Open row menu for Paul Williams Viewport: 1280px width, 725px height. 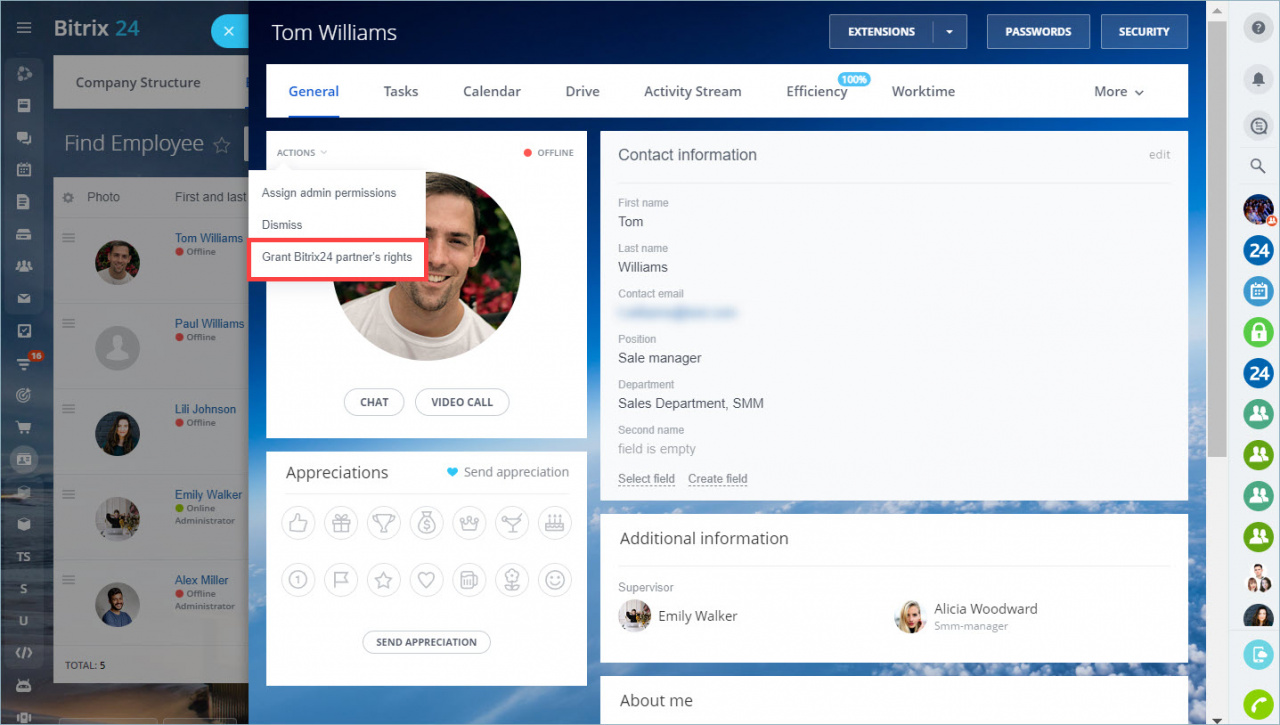(69, 323)
